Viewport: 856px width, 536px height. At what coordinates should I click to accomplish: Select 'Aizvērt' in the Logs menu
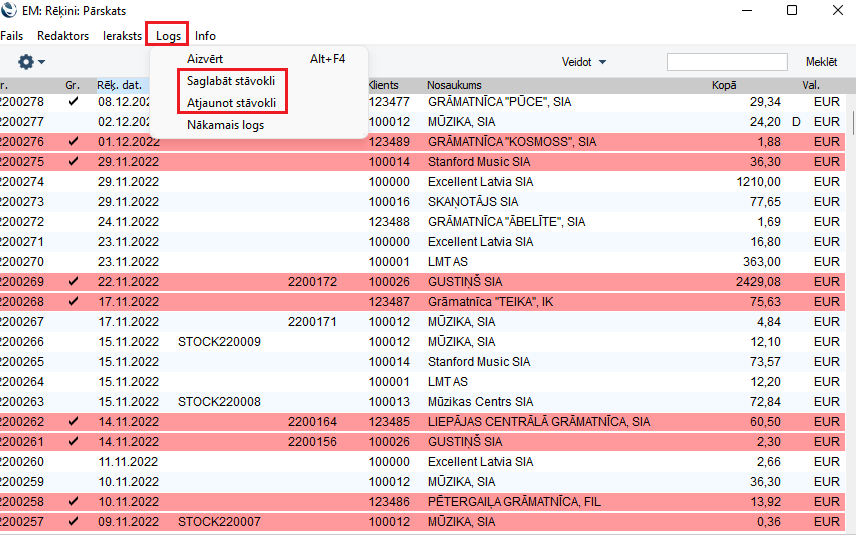(x=205, y=59)
